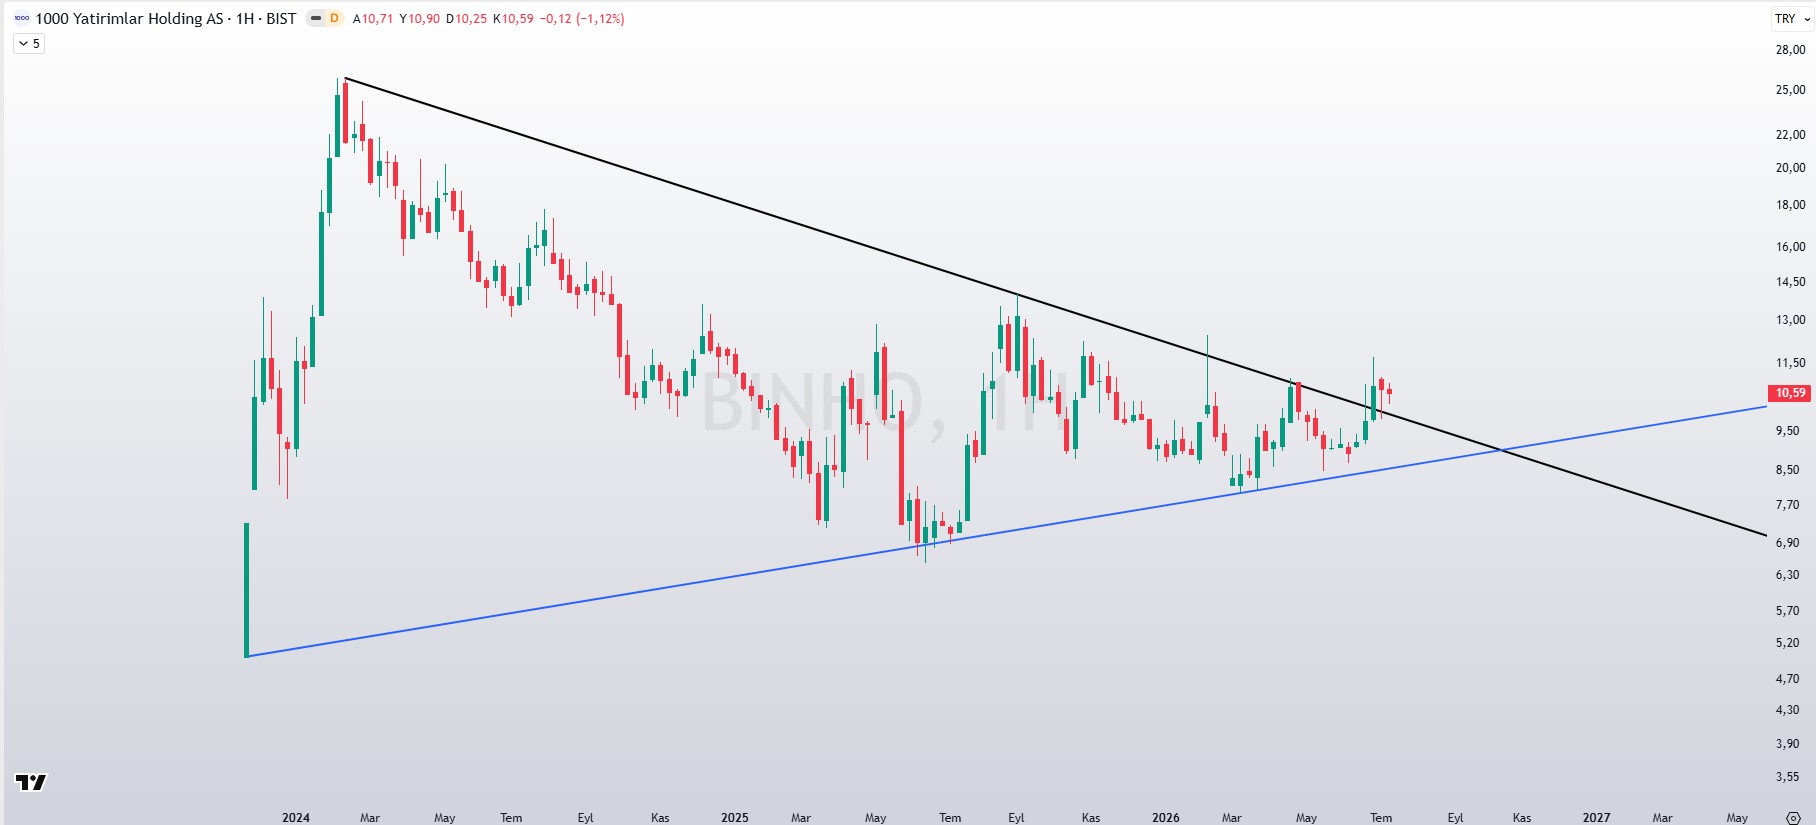Expand the collapsed indicators legend showing 5
1816x825 pixels.
pos(29,43)
